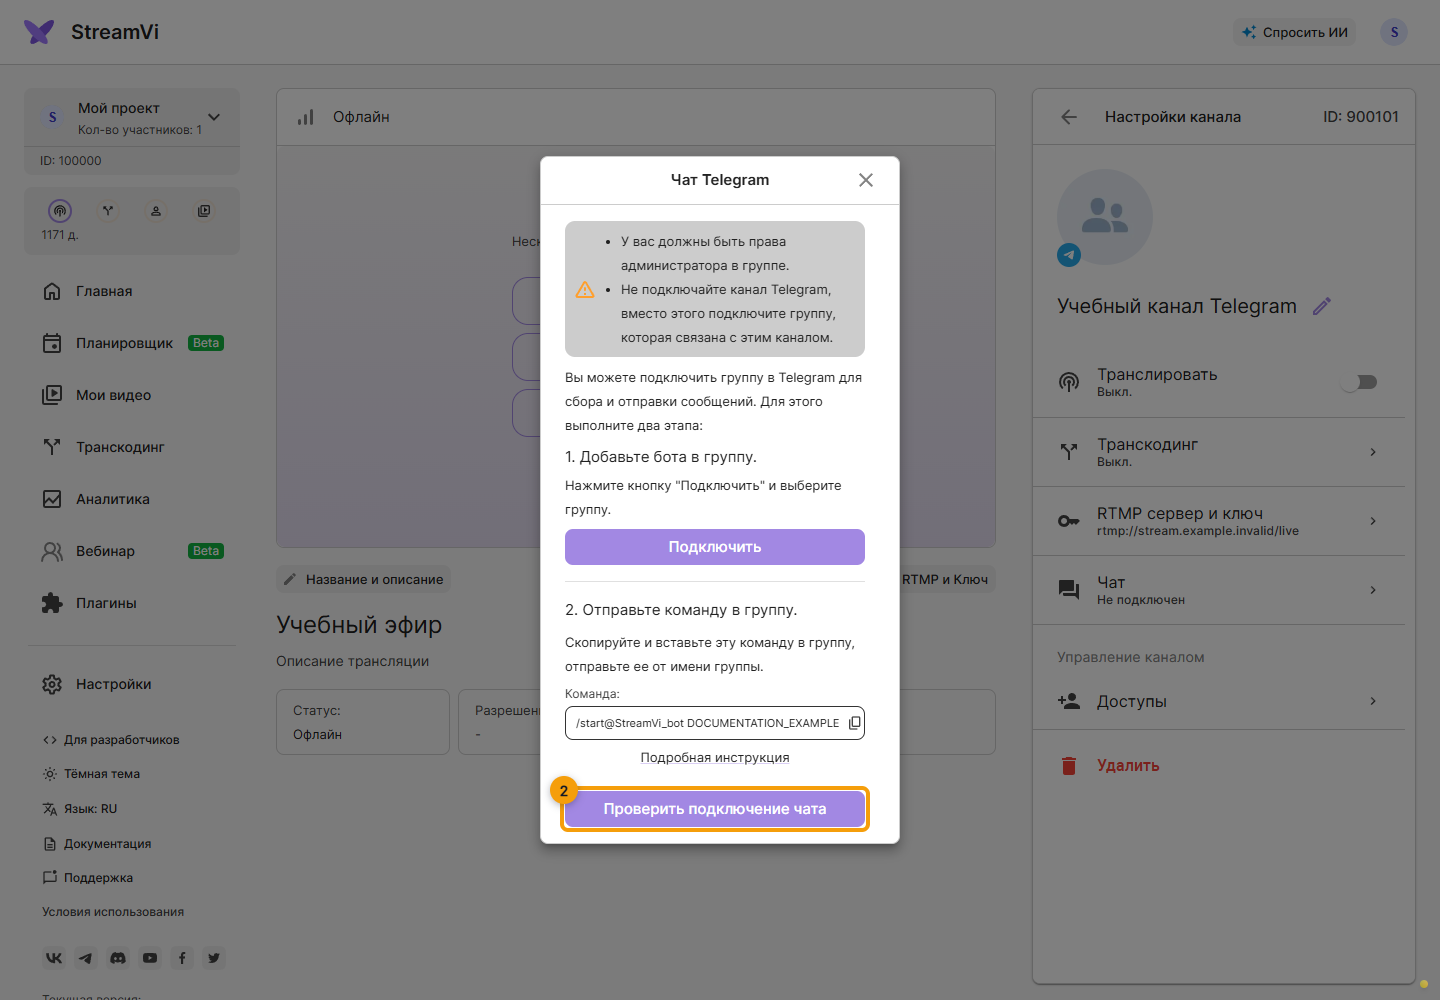
Task: Switch to Тёмная тема
Action: pyautogui.click(x=91, y=774)
